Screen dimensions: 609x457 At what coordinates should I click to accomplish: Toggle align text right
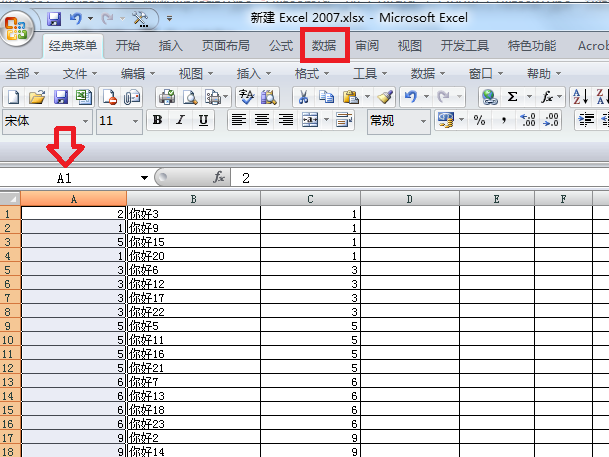pos(285,120)
